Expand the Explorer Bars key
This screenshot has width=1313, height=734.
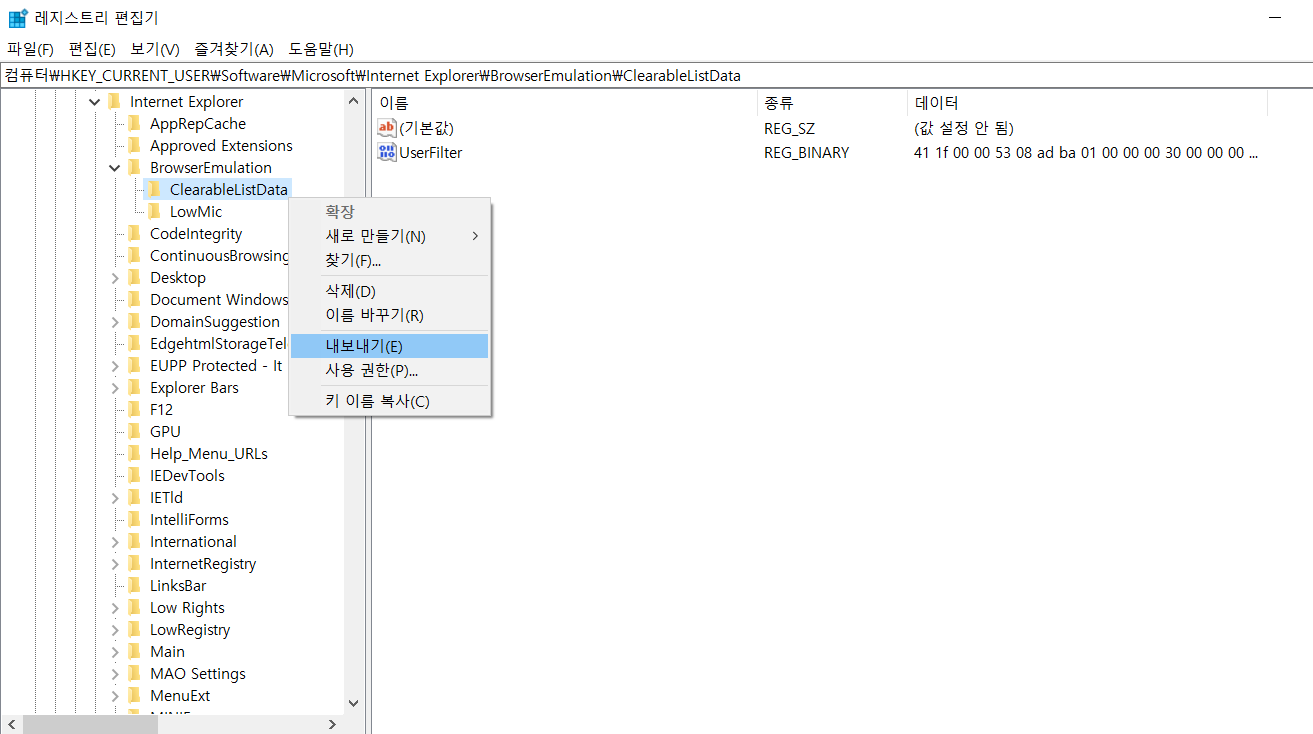pos(115,388)
